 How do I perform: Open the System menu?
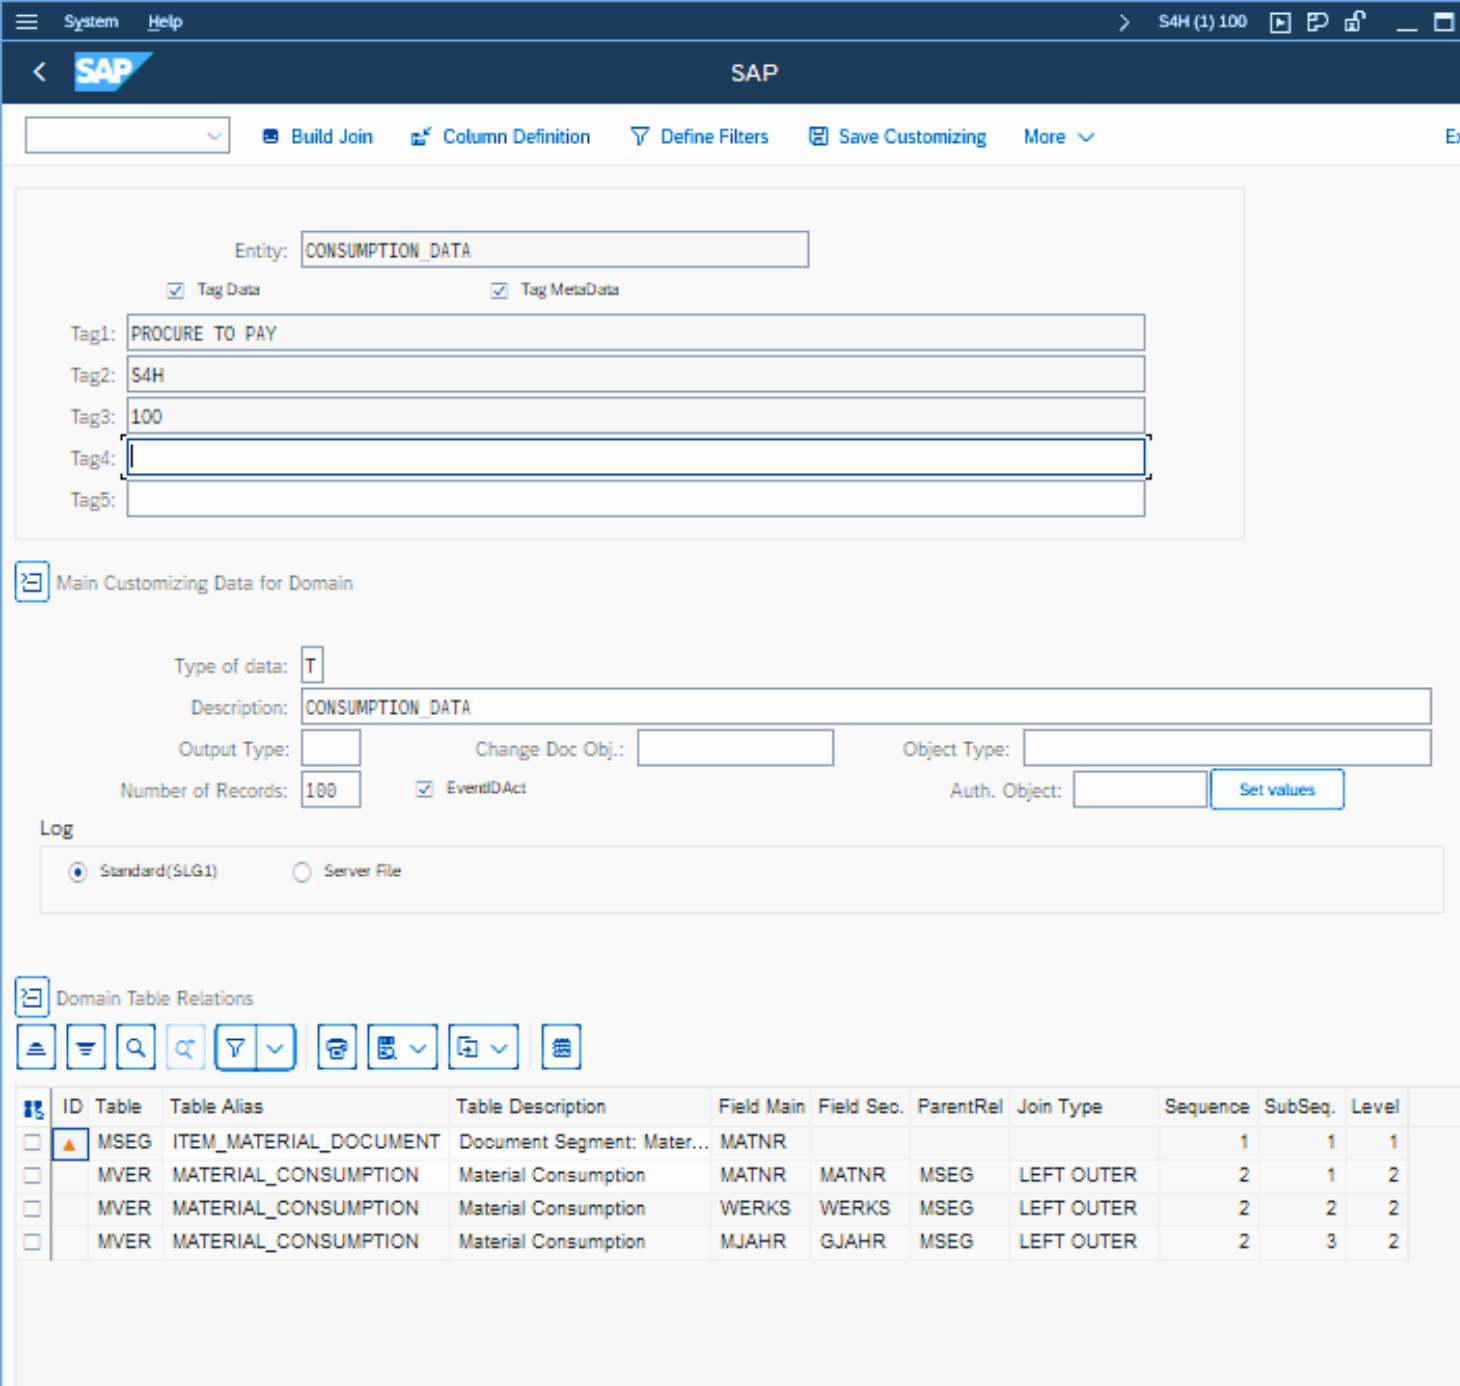pyautogui.click(x=90, y=21)
